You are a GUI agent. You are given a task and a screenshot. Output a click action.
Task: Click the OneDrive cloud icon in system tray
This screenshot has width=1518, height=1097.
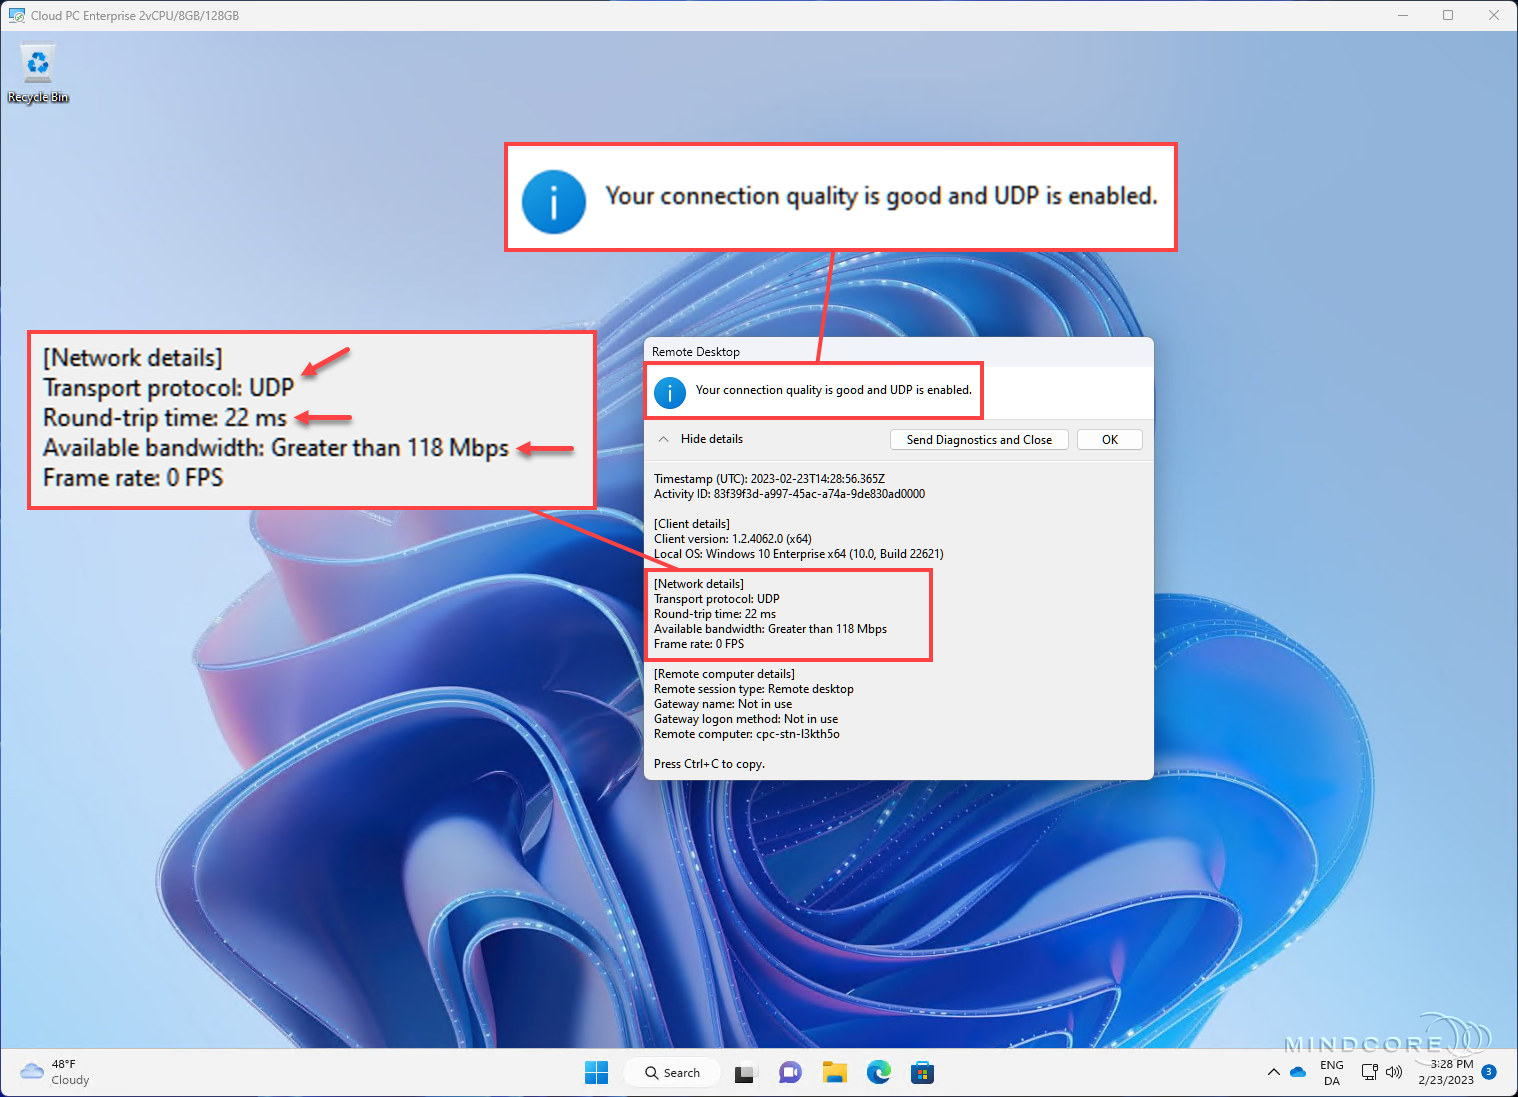coord(1297,1071)
